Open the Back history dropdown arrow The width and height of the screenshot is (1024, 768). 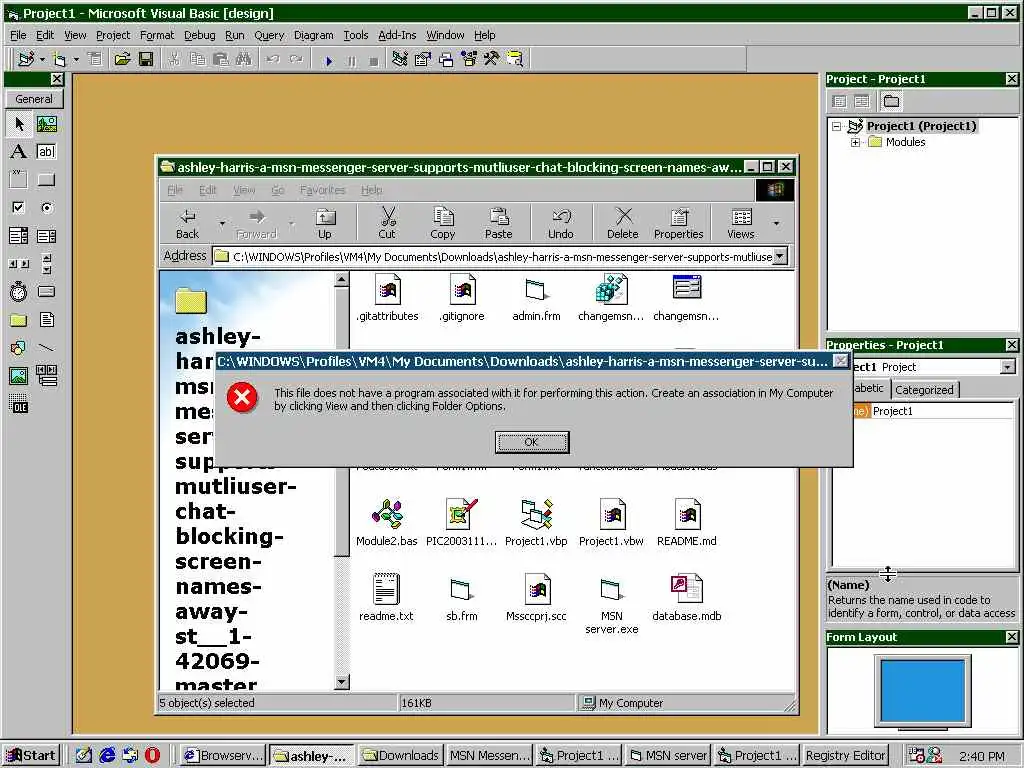click(x=222, y=223)
